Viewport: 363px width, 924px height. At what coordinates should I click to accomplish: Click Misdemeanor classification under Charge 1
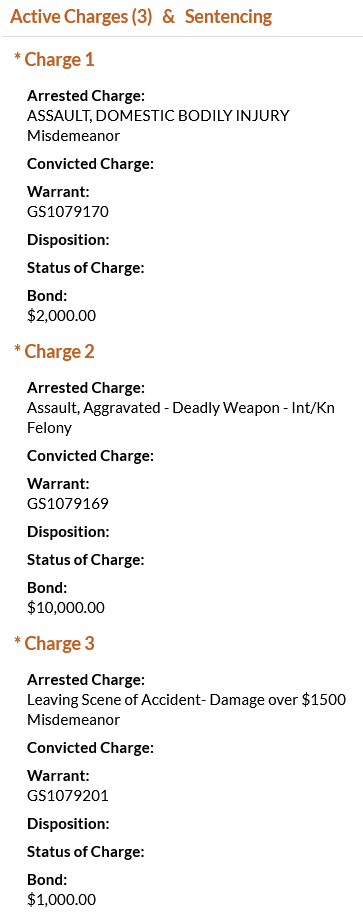[x=74, y=136]
